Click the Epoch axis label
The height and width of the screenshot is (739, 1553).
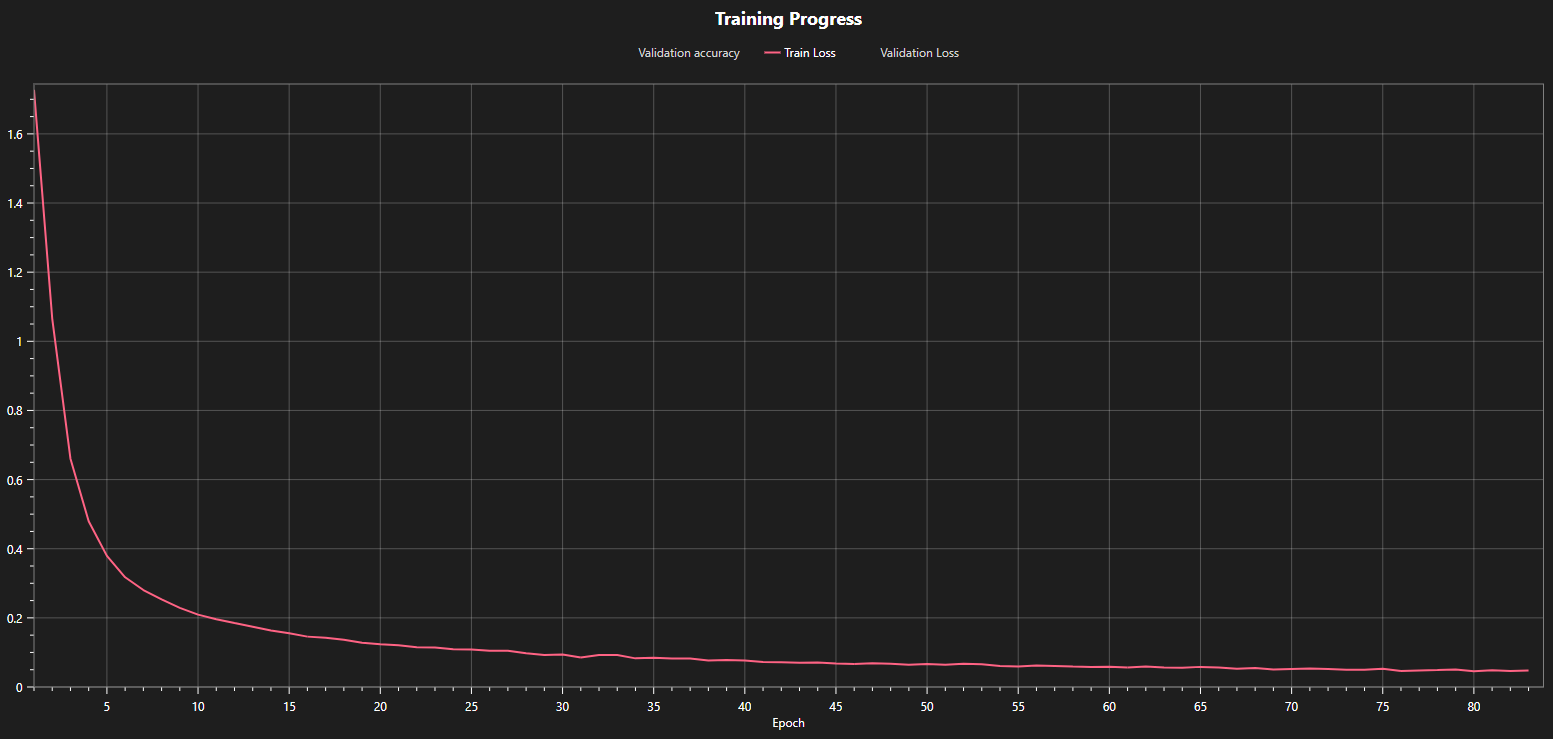[787, 723]
